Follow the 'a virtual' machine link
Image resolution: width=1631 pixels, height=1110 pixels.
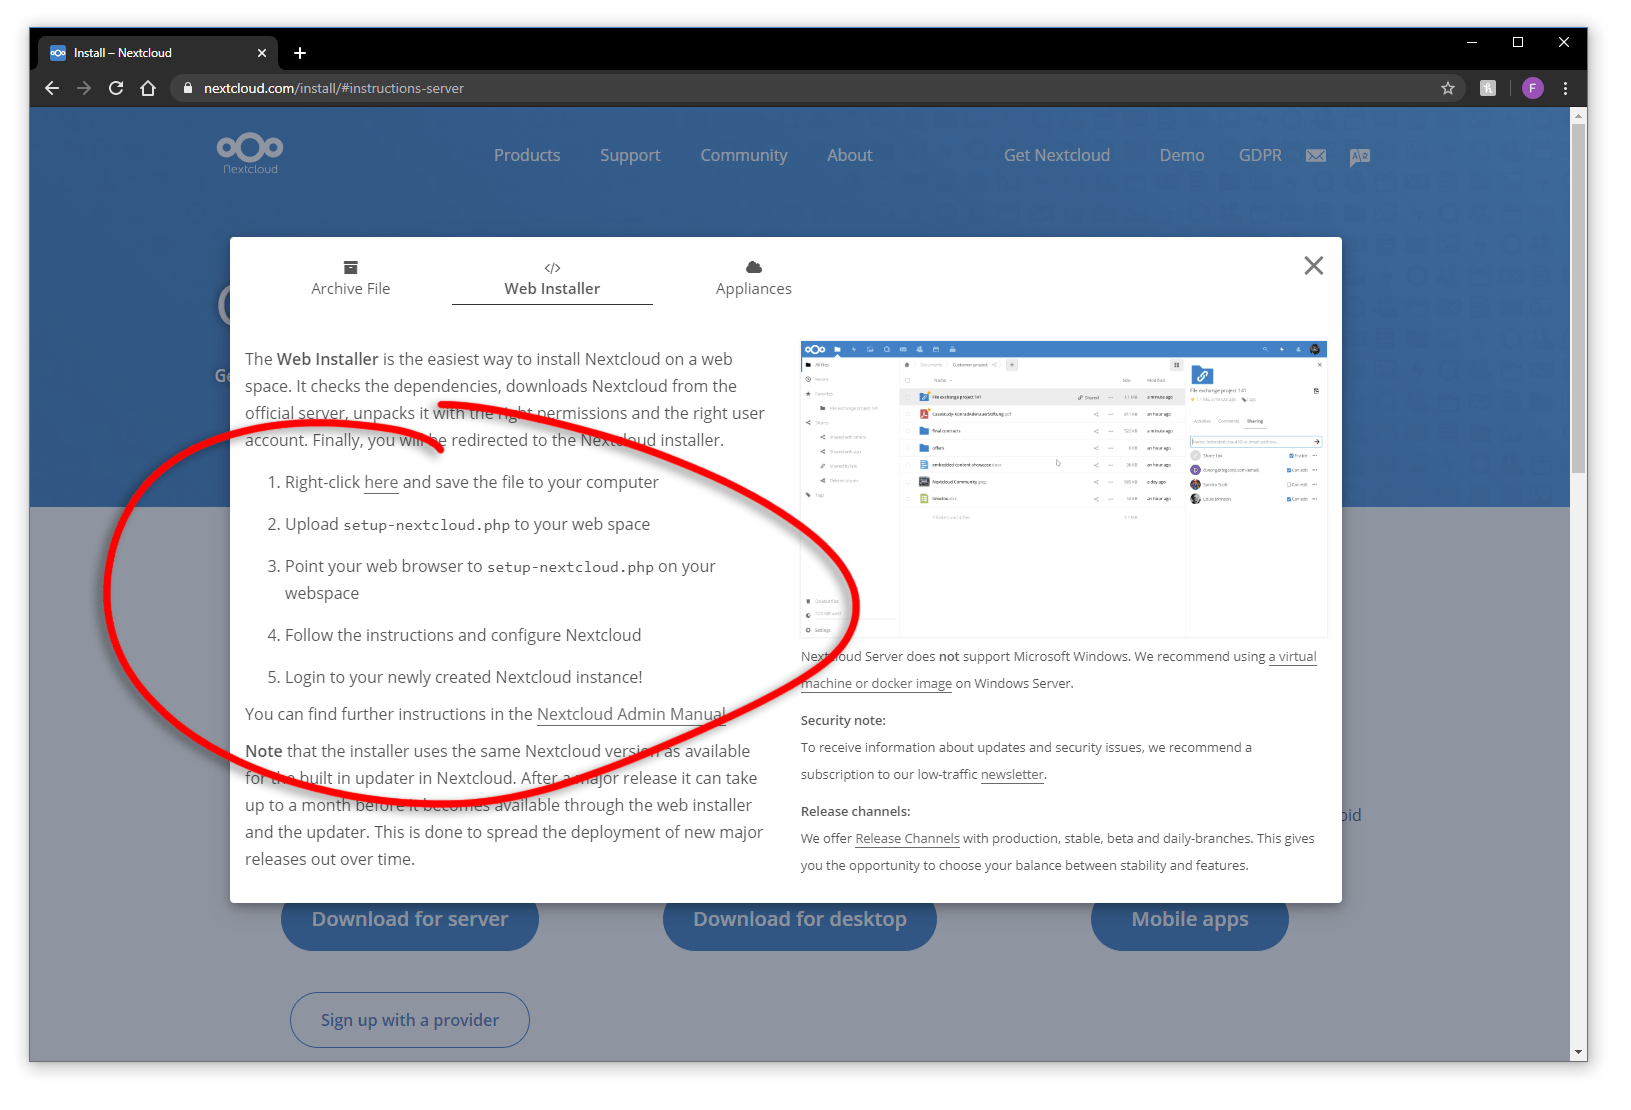coord(1292,657)
